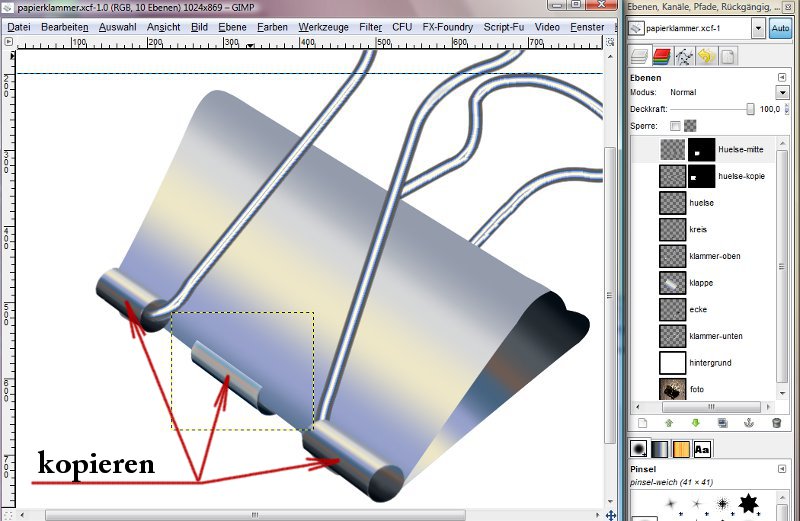Screen dimensions: 800x521
Task: Select the klammer-unten layer
Action: coord(716,336)
